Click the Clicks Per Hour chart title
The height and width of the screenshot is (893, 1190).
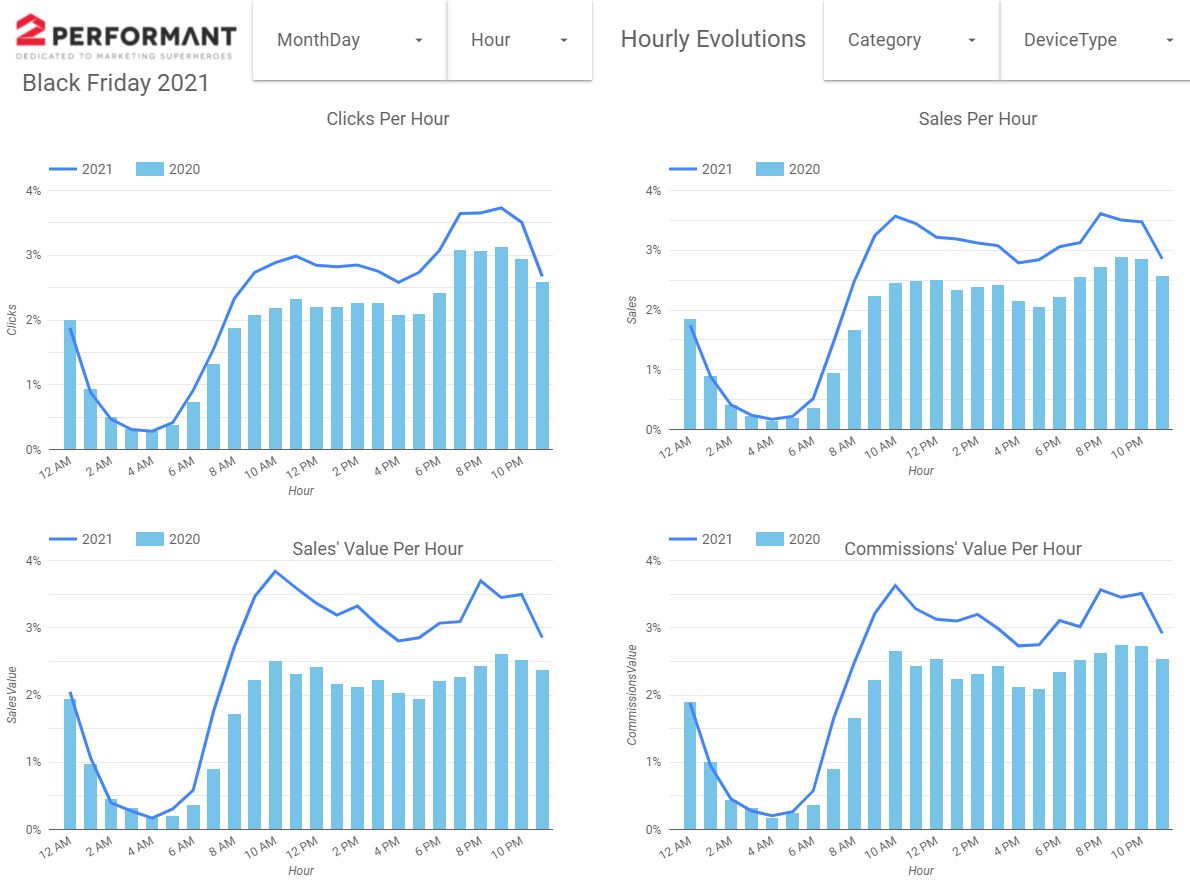pos(388,118)
